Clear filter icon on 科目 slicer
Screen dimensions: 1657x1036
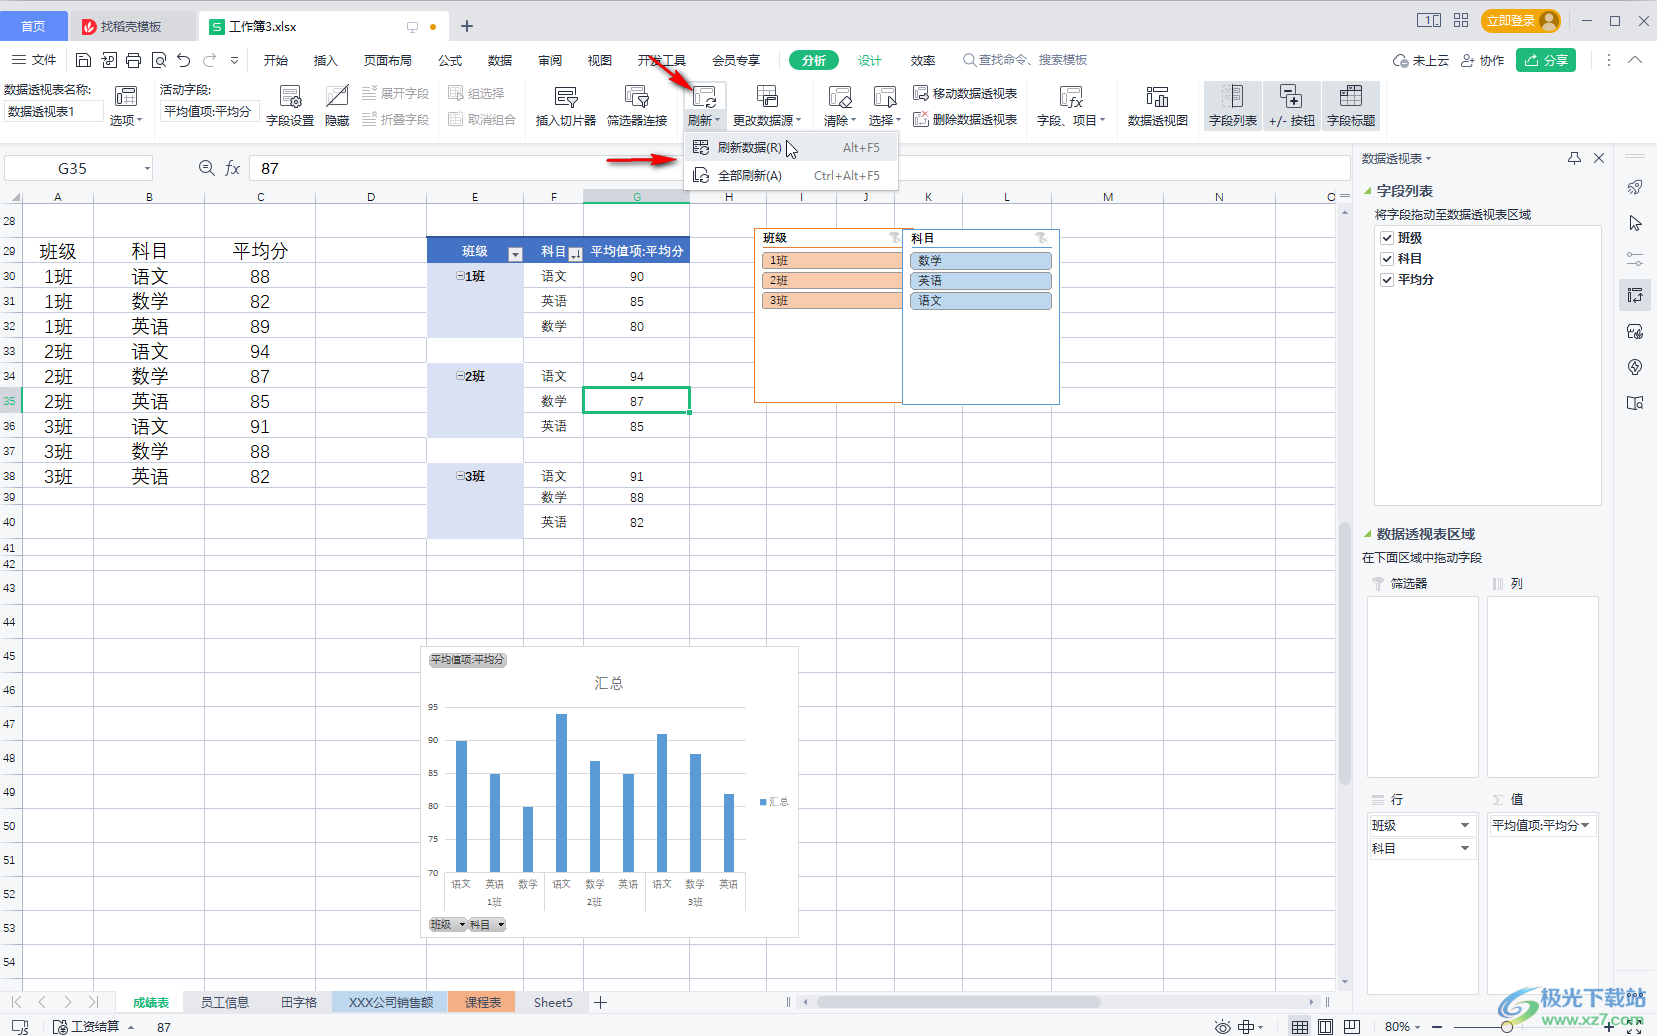point(1041,238)
